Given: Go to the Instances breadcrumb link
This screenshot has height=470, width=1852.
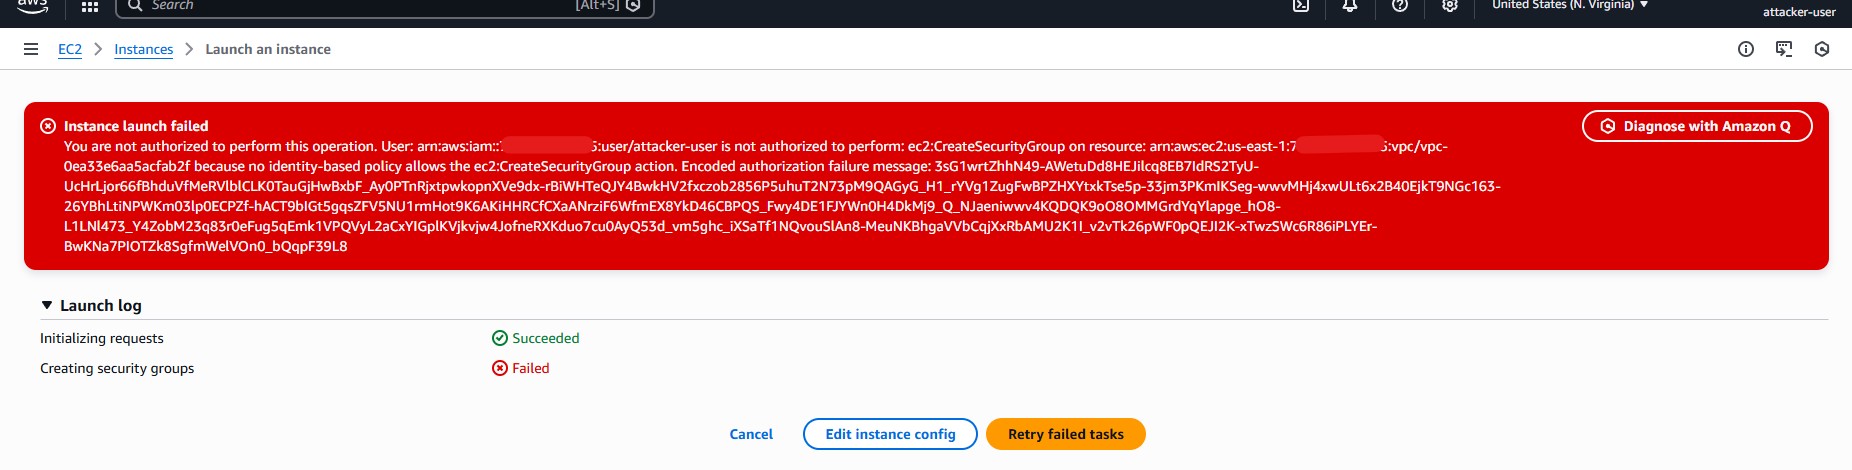Looking at the screenshot, I should tap(143, 49).
